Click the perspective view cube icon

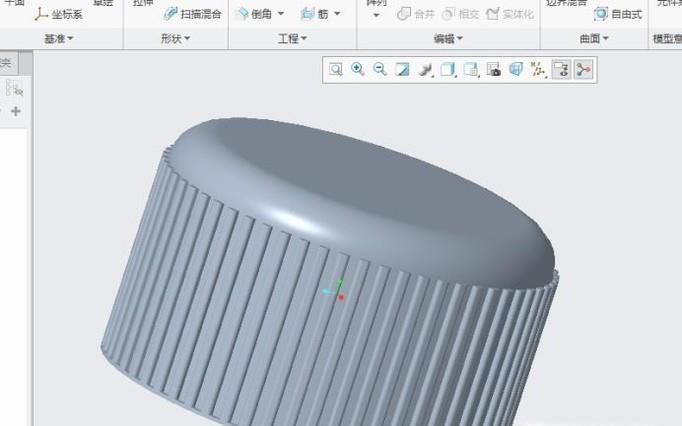coord(515,69)
